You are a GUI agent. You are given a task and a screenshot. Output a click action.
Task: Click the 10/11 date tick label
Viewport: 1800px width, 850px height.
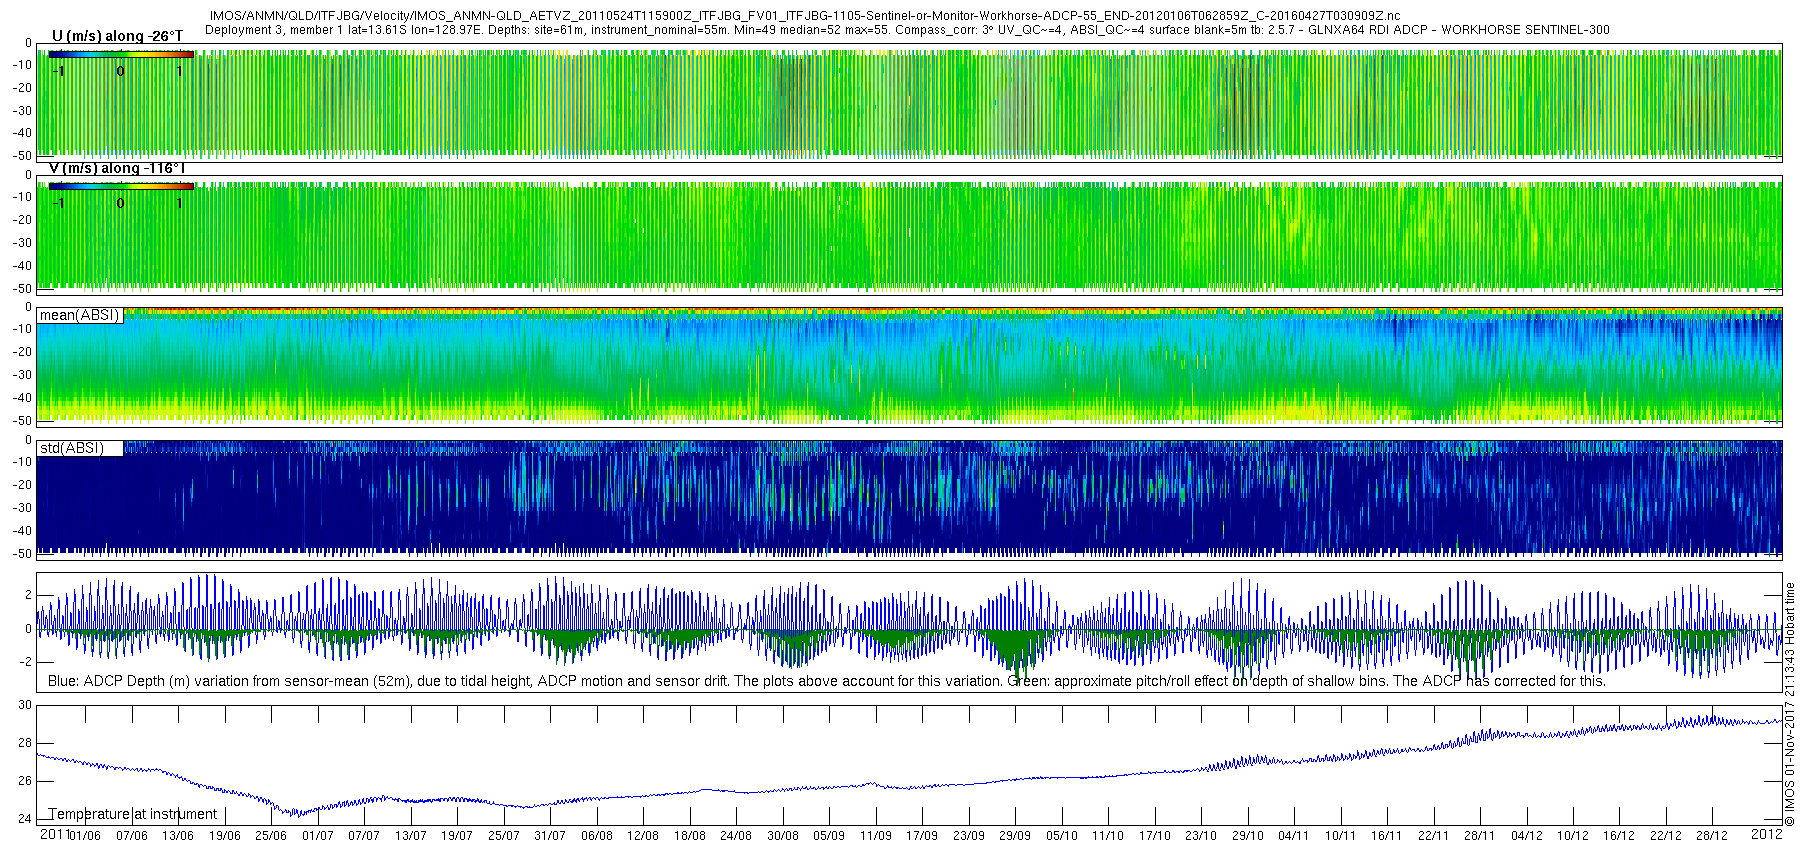[1341, 835]
